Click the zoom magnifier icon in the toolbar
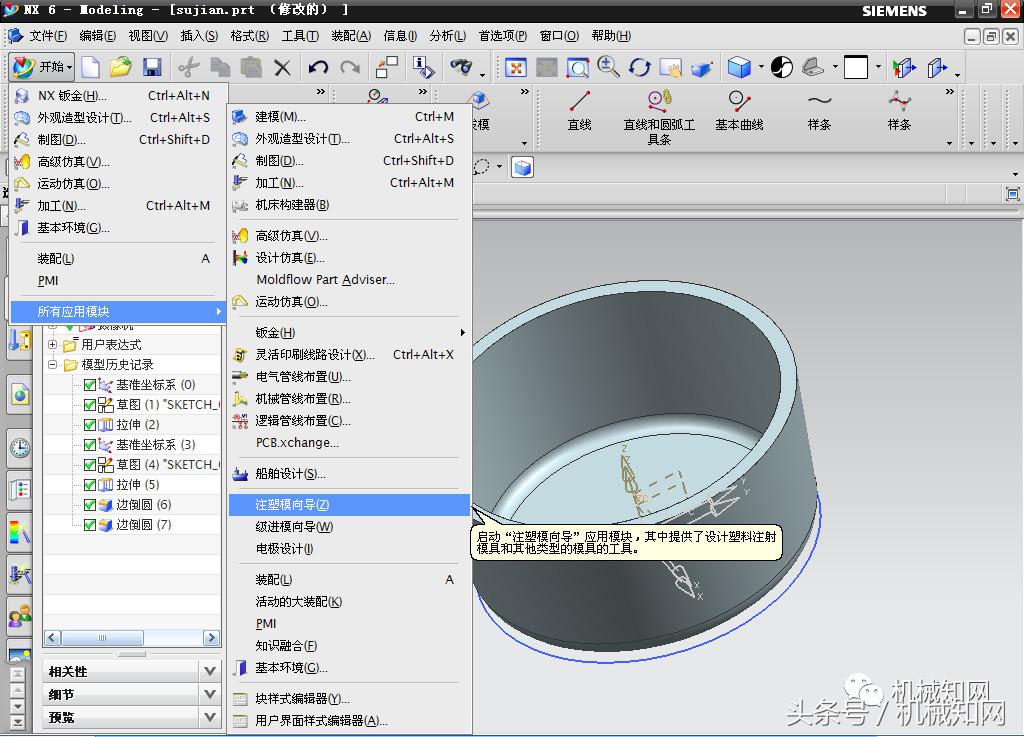This screenshot has width=1024, height=737. [x=607, y=66]
